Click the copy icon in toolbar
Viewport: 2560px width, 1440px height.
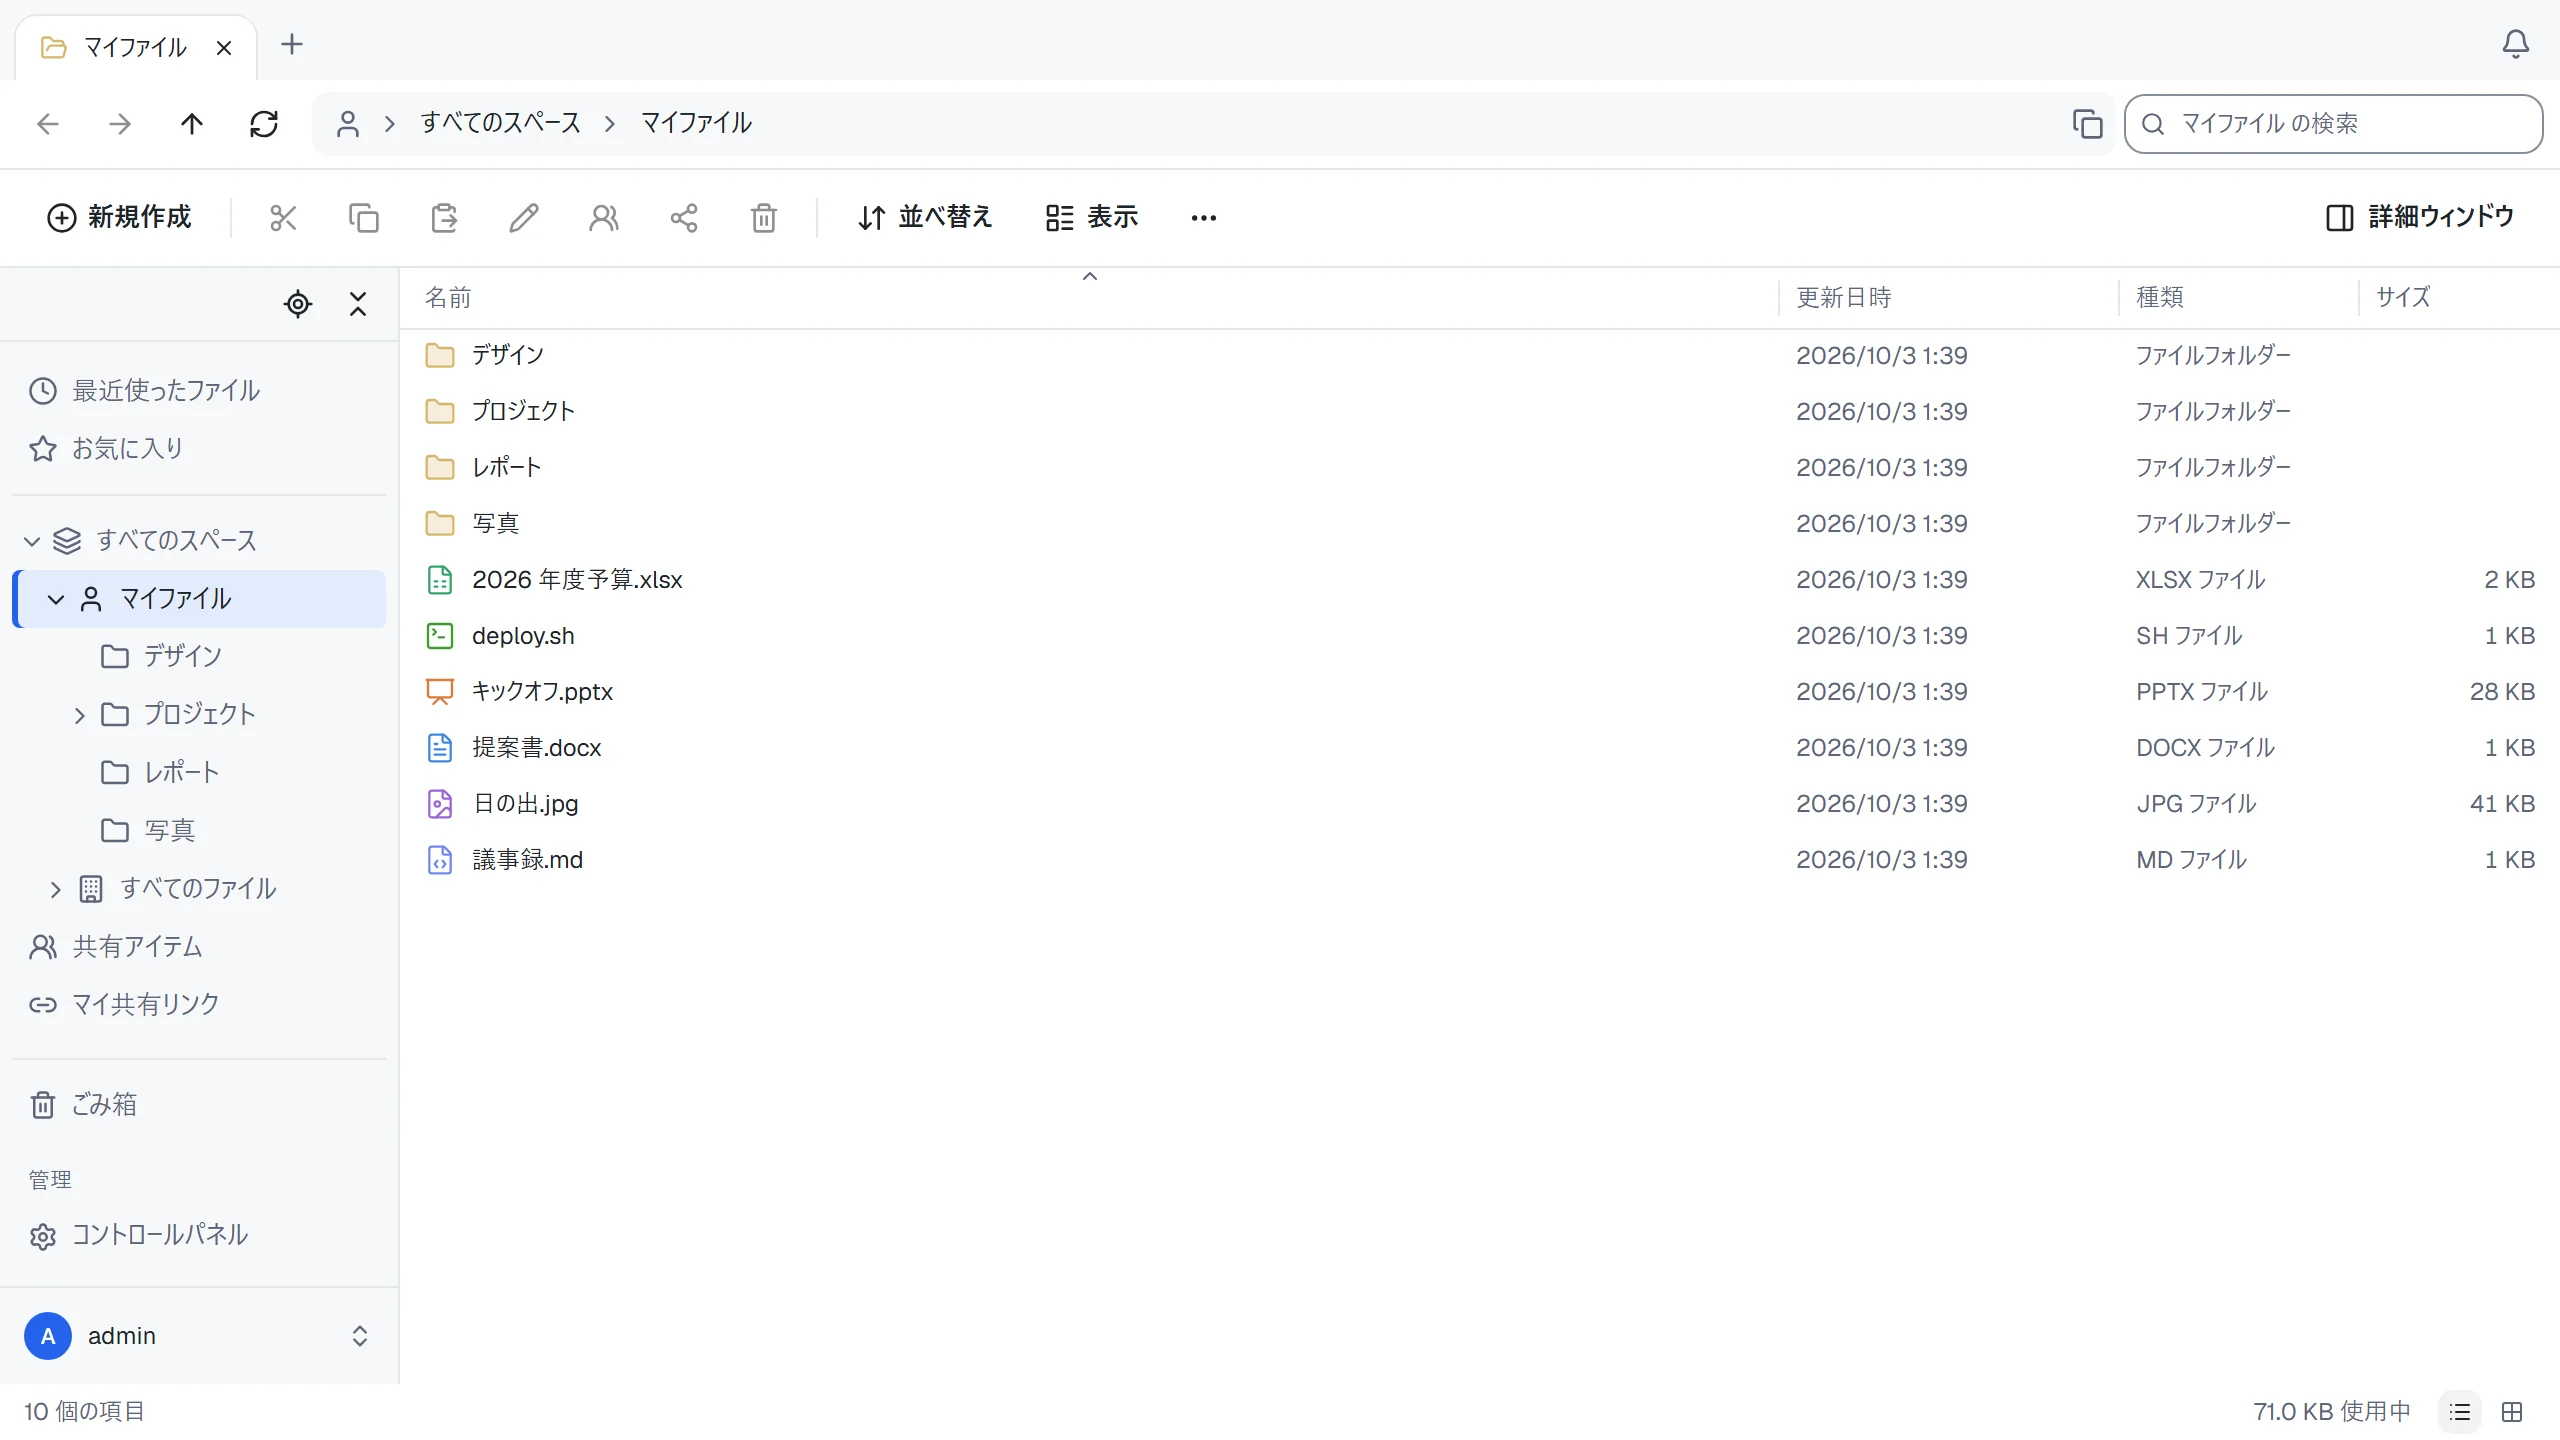tap(363, 218)
